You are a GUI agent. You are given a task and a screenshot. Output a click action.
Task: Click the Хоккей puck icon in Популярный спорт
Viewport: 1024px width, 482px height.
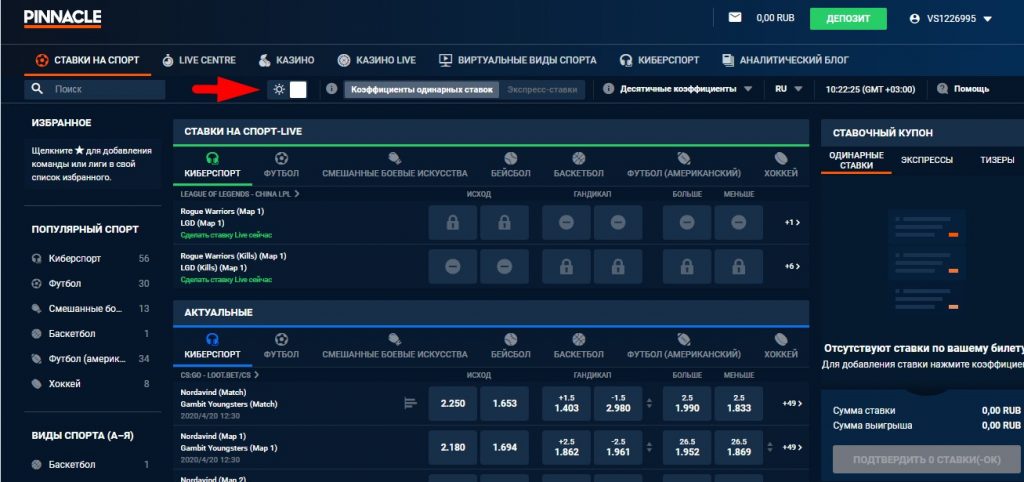tap(37, 384)
